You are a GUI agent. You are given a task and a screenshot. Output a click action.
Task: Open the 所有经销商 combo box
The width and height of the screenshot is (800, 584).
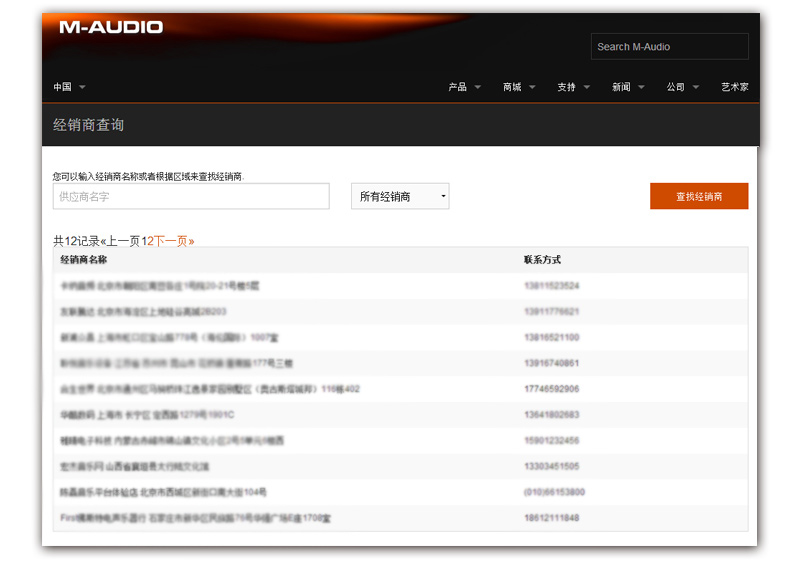400,196
